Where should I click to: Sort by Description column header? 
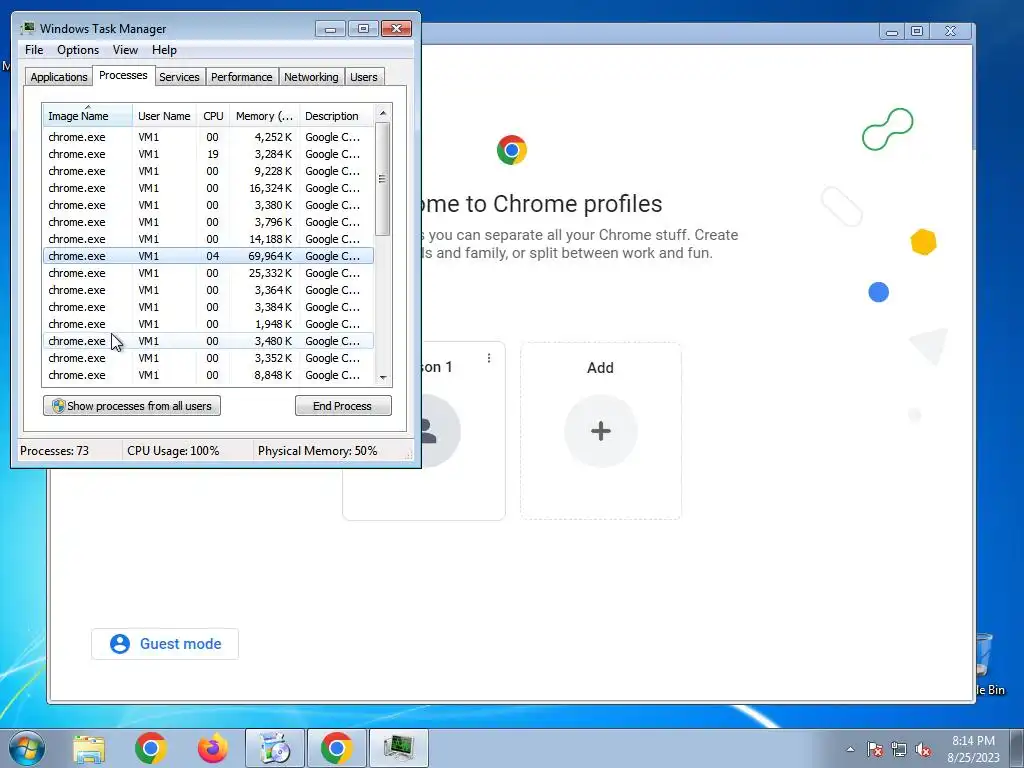[336, 116]
